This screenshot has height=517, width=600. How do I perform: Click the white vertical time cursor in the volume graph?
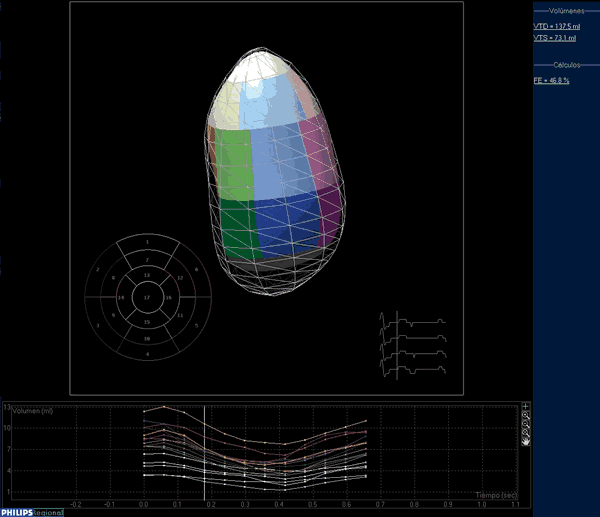point(204,453)
